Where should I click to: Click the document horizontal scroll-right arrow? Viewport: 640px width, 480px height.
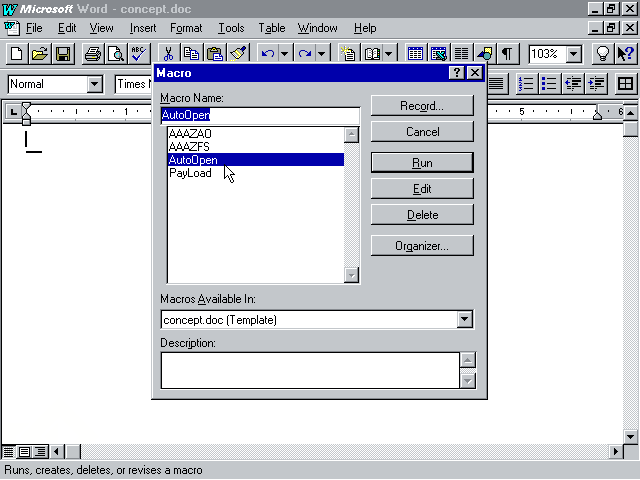[x=616, y=452]
